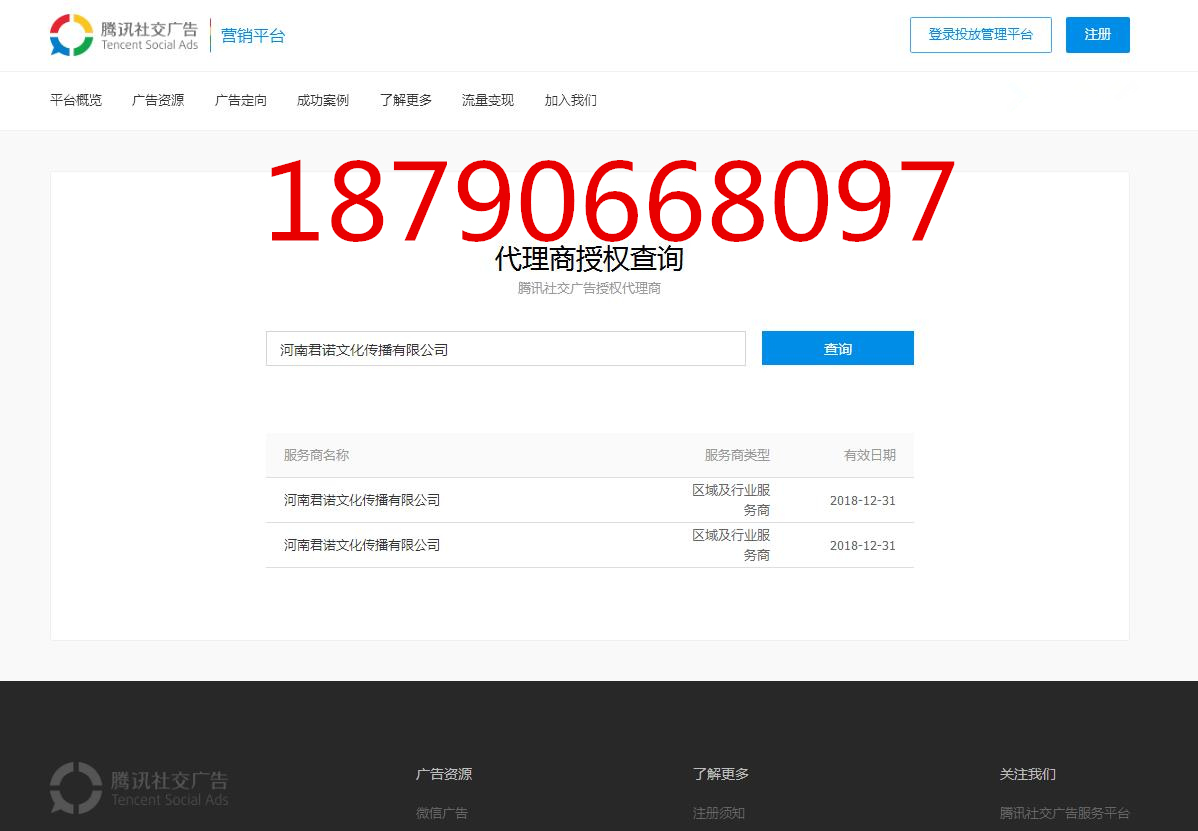Click the footer 了解更多 heading
1198x831 pixels.
point(720,774)
